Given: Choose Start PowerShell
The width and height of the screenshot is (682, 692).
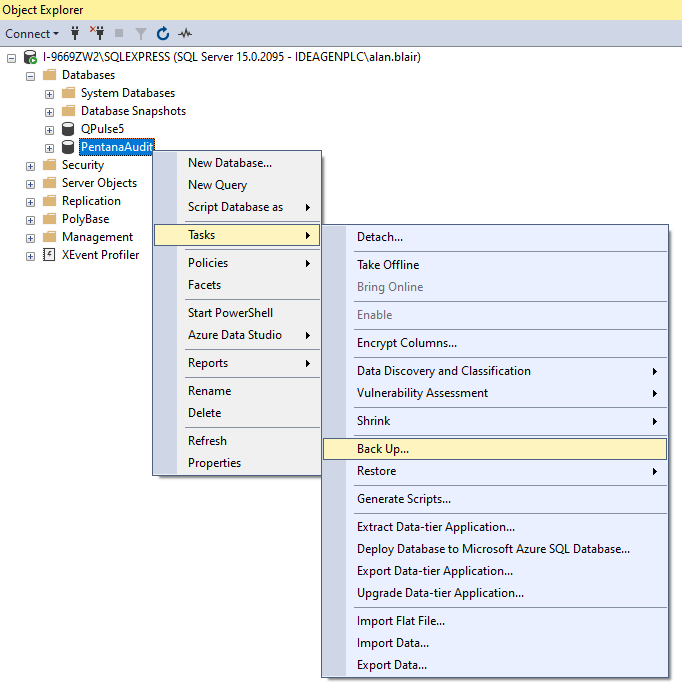Looking at the screenshot, I should 237,313.
